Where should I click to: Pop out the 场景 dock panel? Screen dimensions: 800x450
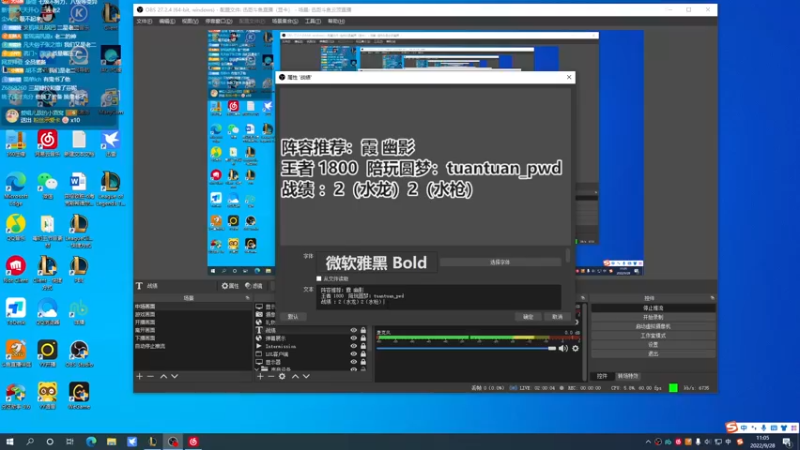(x=247, y=298)
